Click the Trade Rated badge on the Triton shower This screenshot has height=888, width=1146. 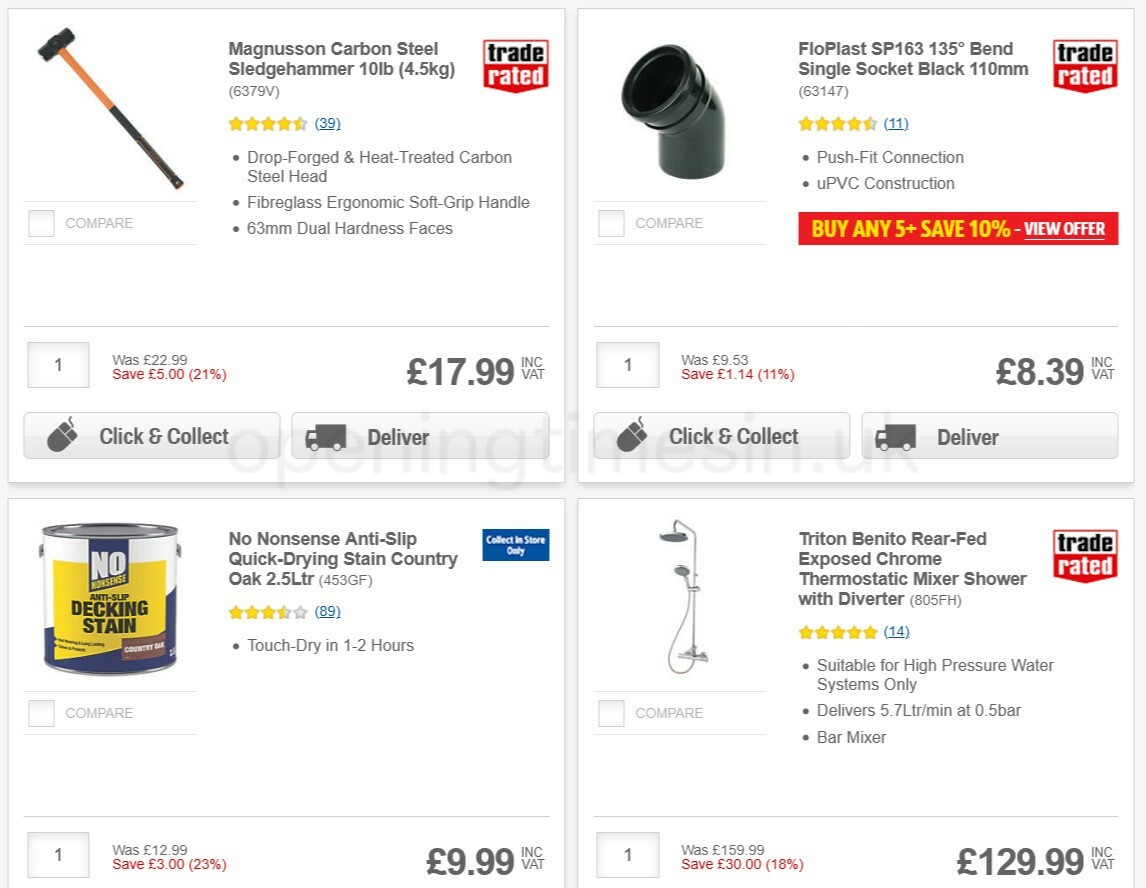(x=1085, y=555)
